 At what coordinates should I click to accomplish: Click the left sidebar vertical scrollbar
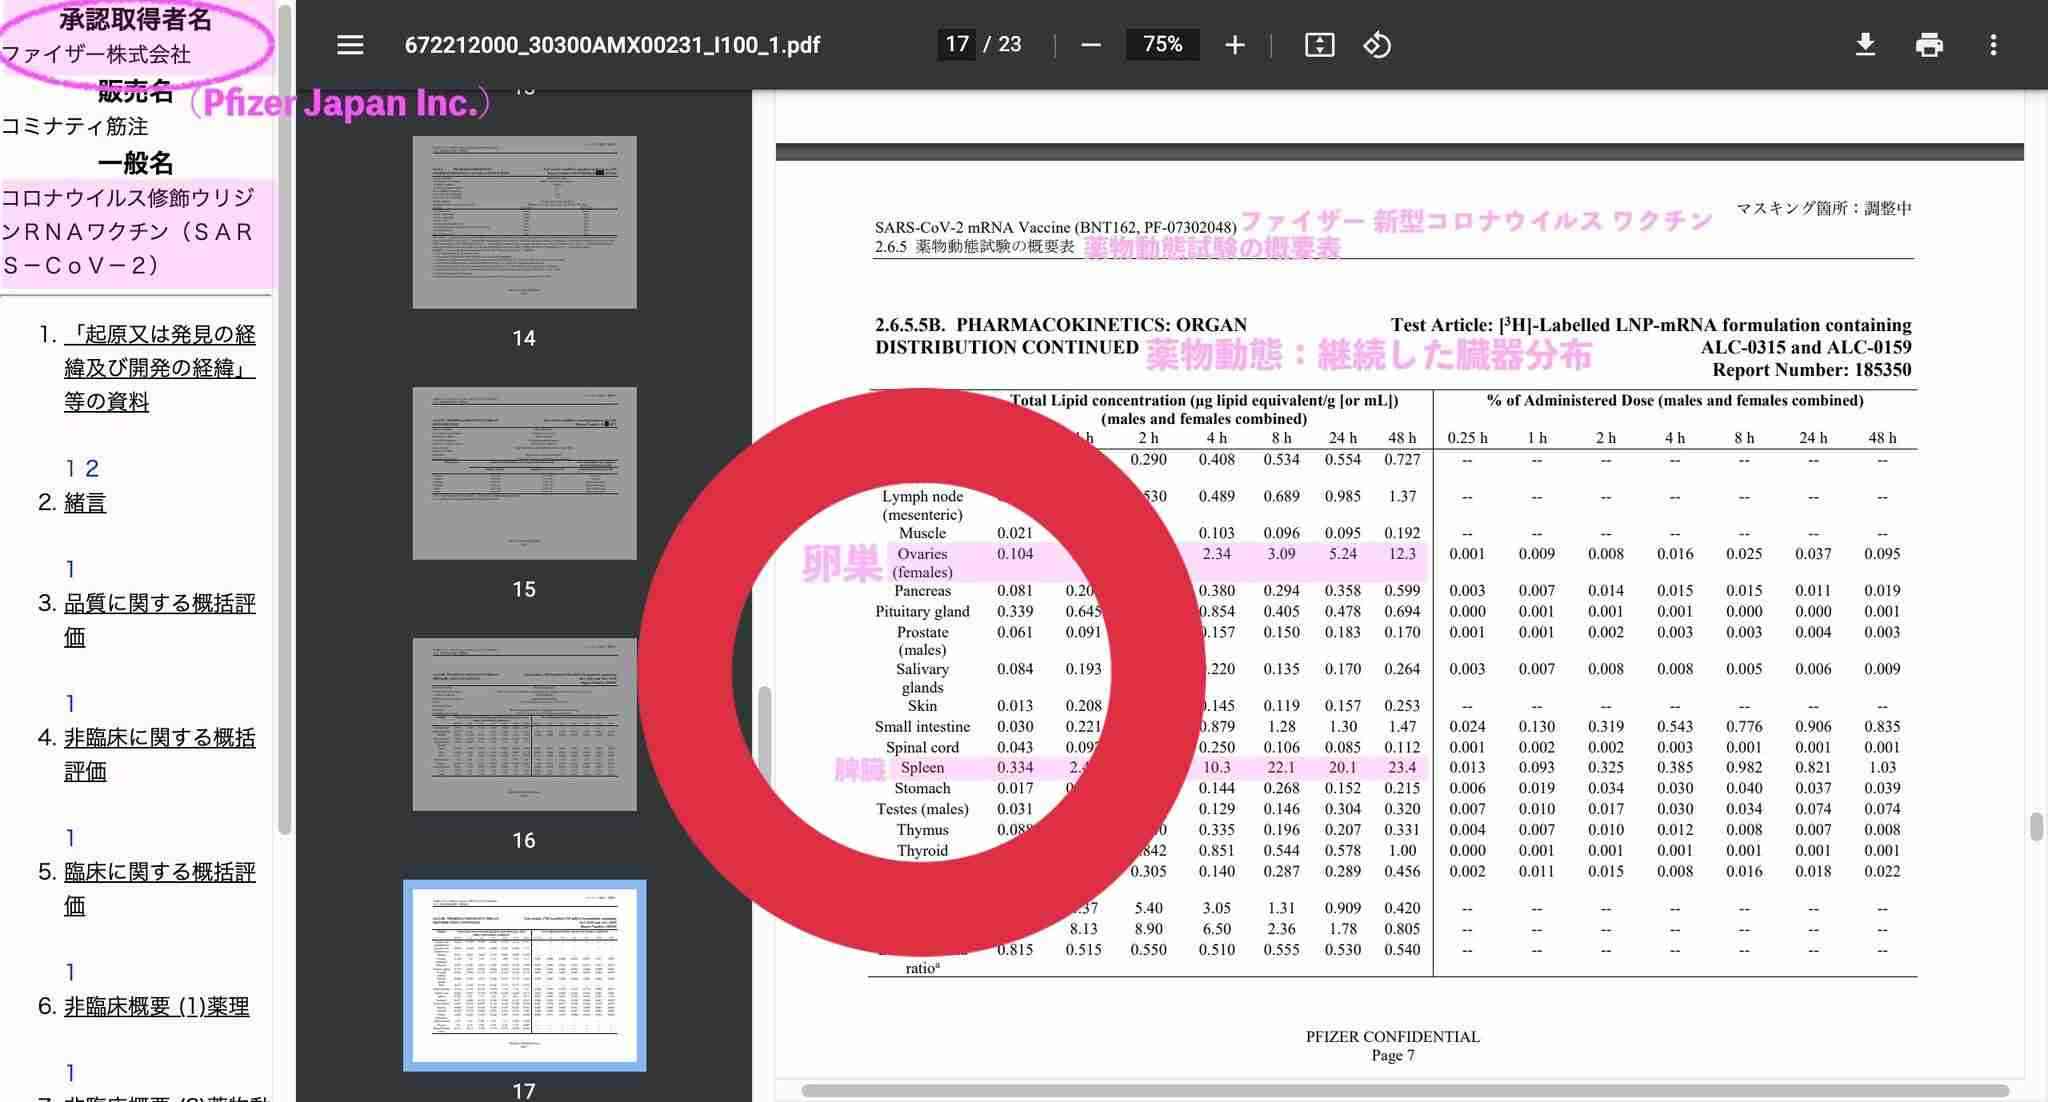(x=284, y=420)
